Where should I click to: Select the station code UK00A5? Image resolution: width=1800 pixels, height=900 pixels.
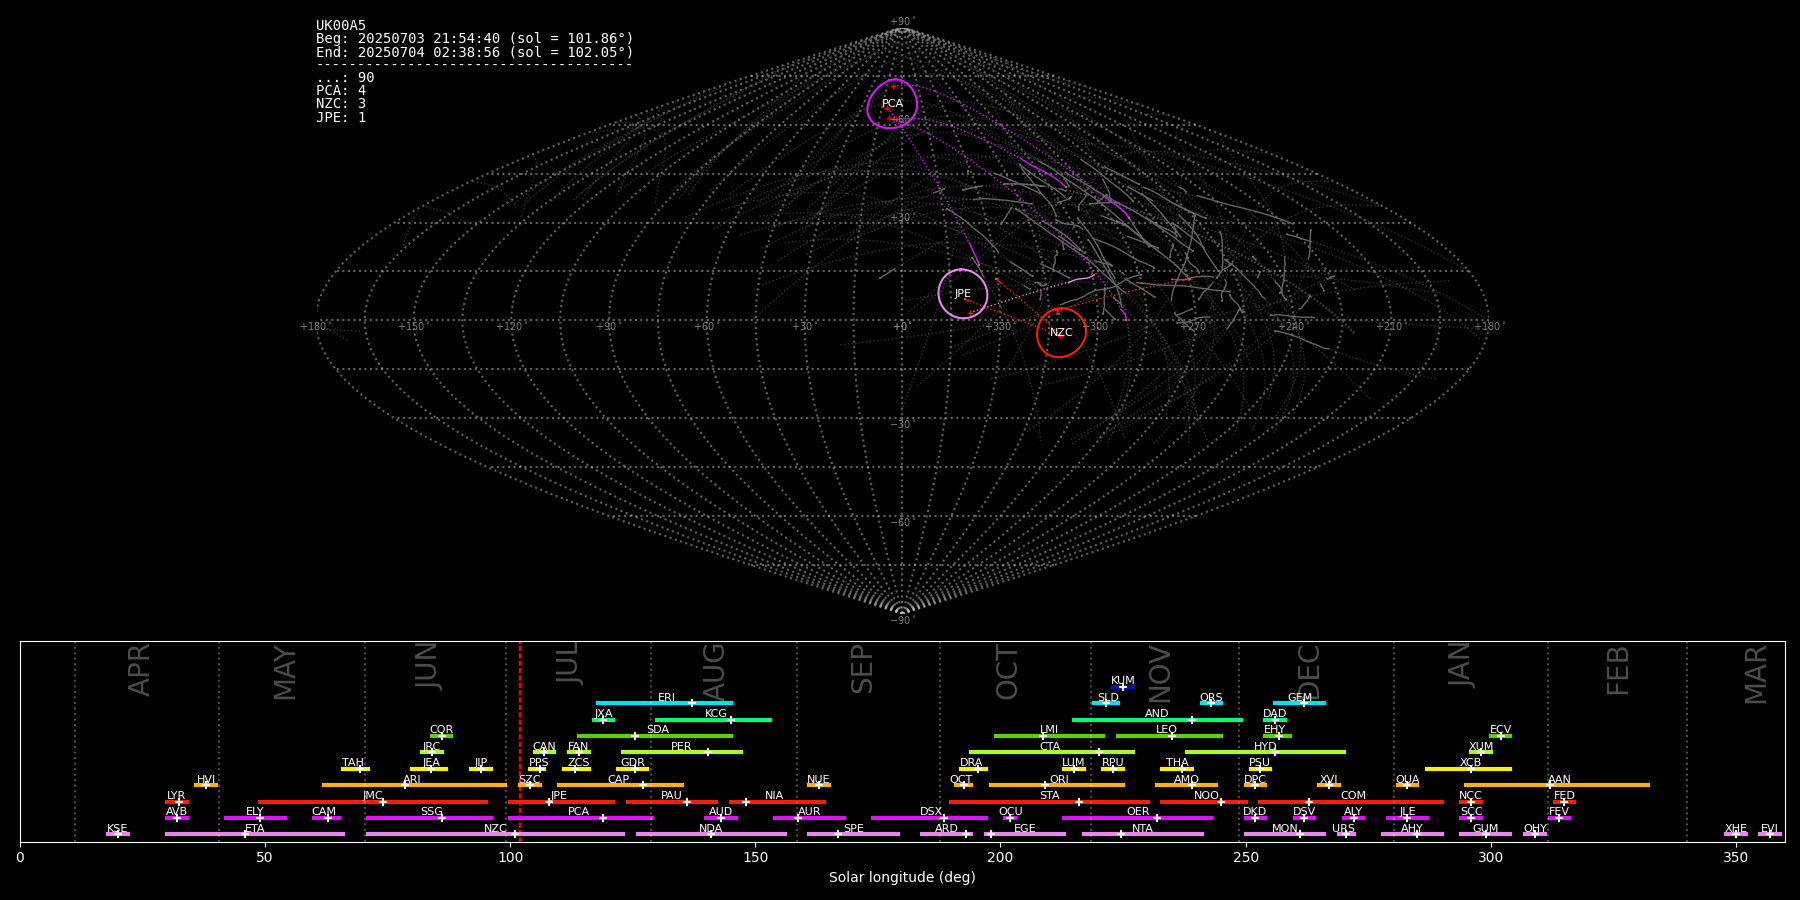click(341, 26)
